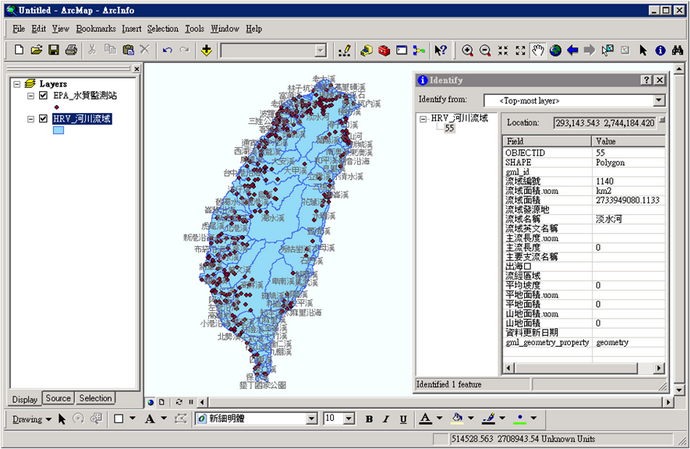Click the Save document icon
690x449 pixels.
pos(54,50)
